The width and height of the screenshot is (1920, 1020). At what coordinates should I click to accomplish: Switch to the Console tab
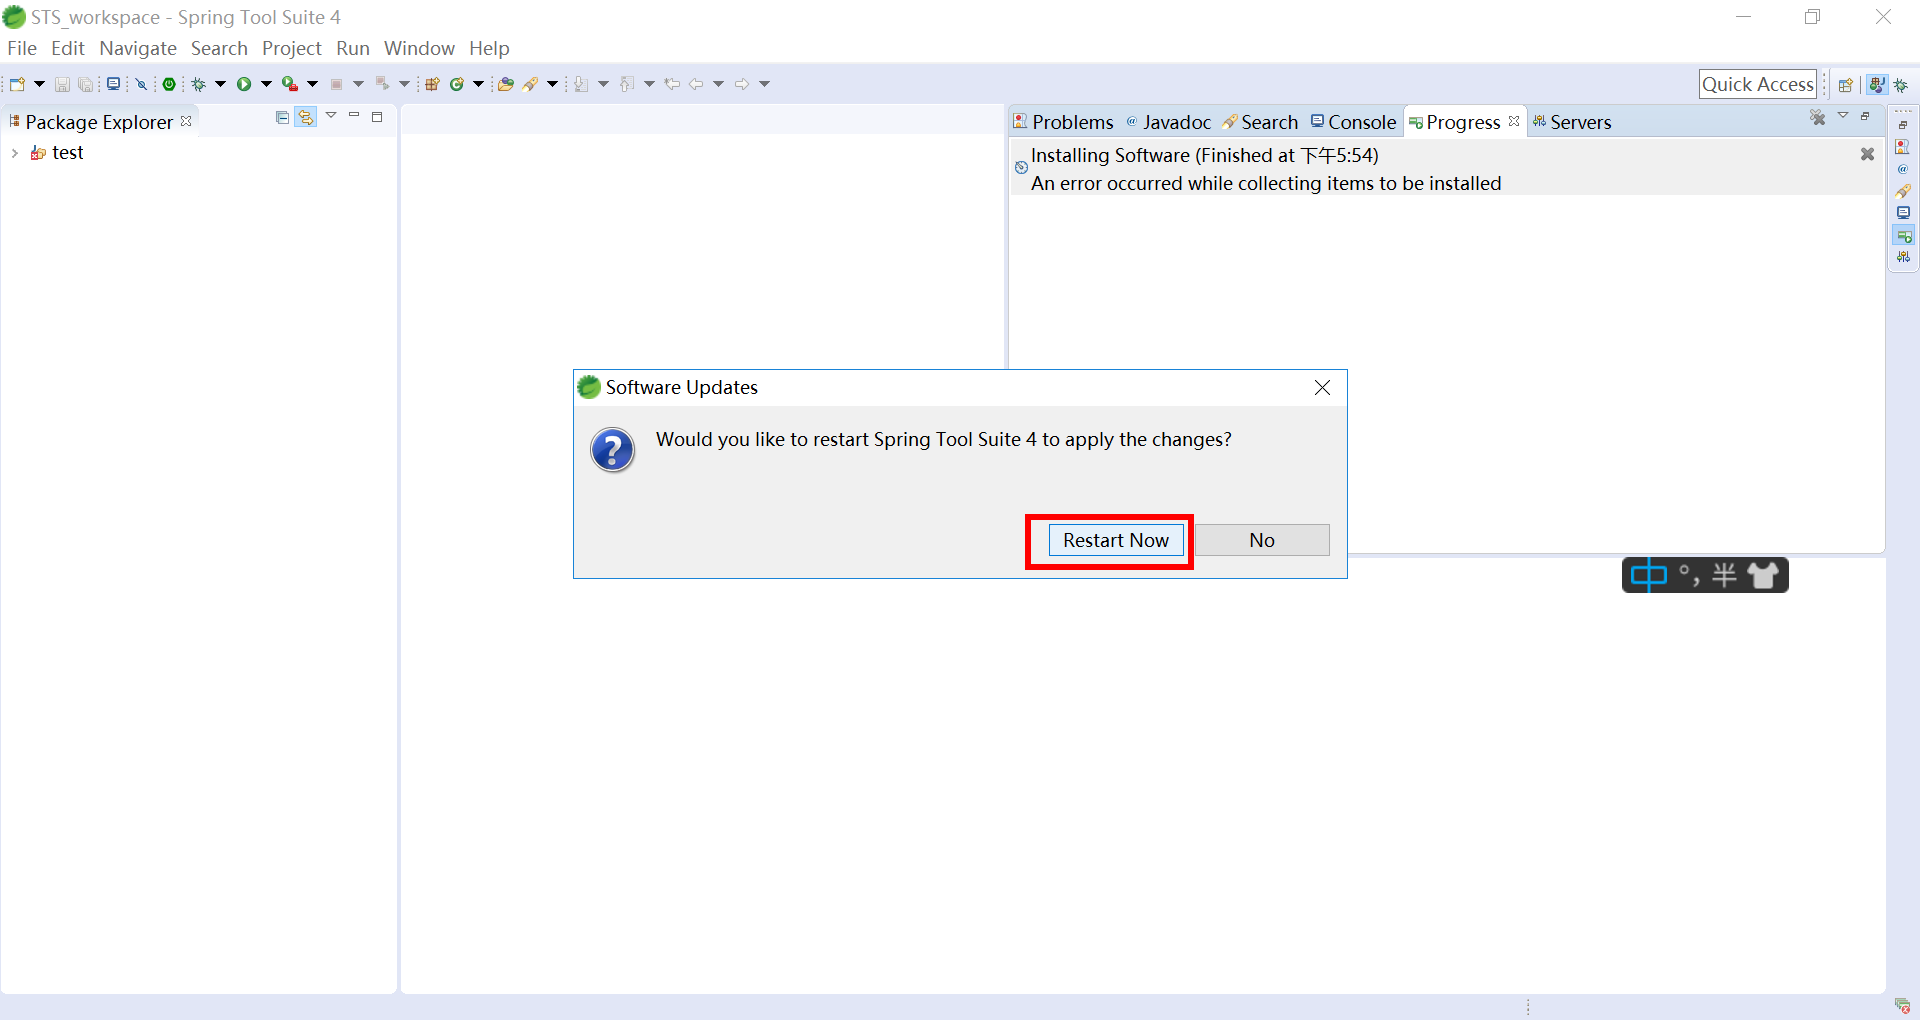coord(1353,122)
